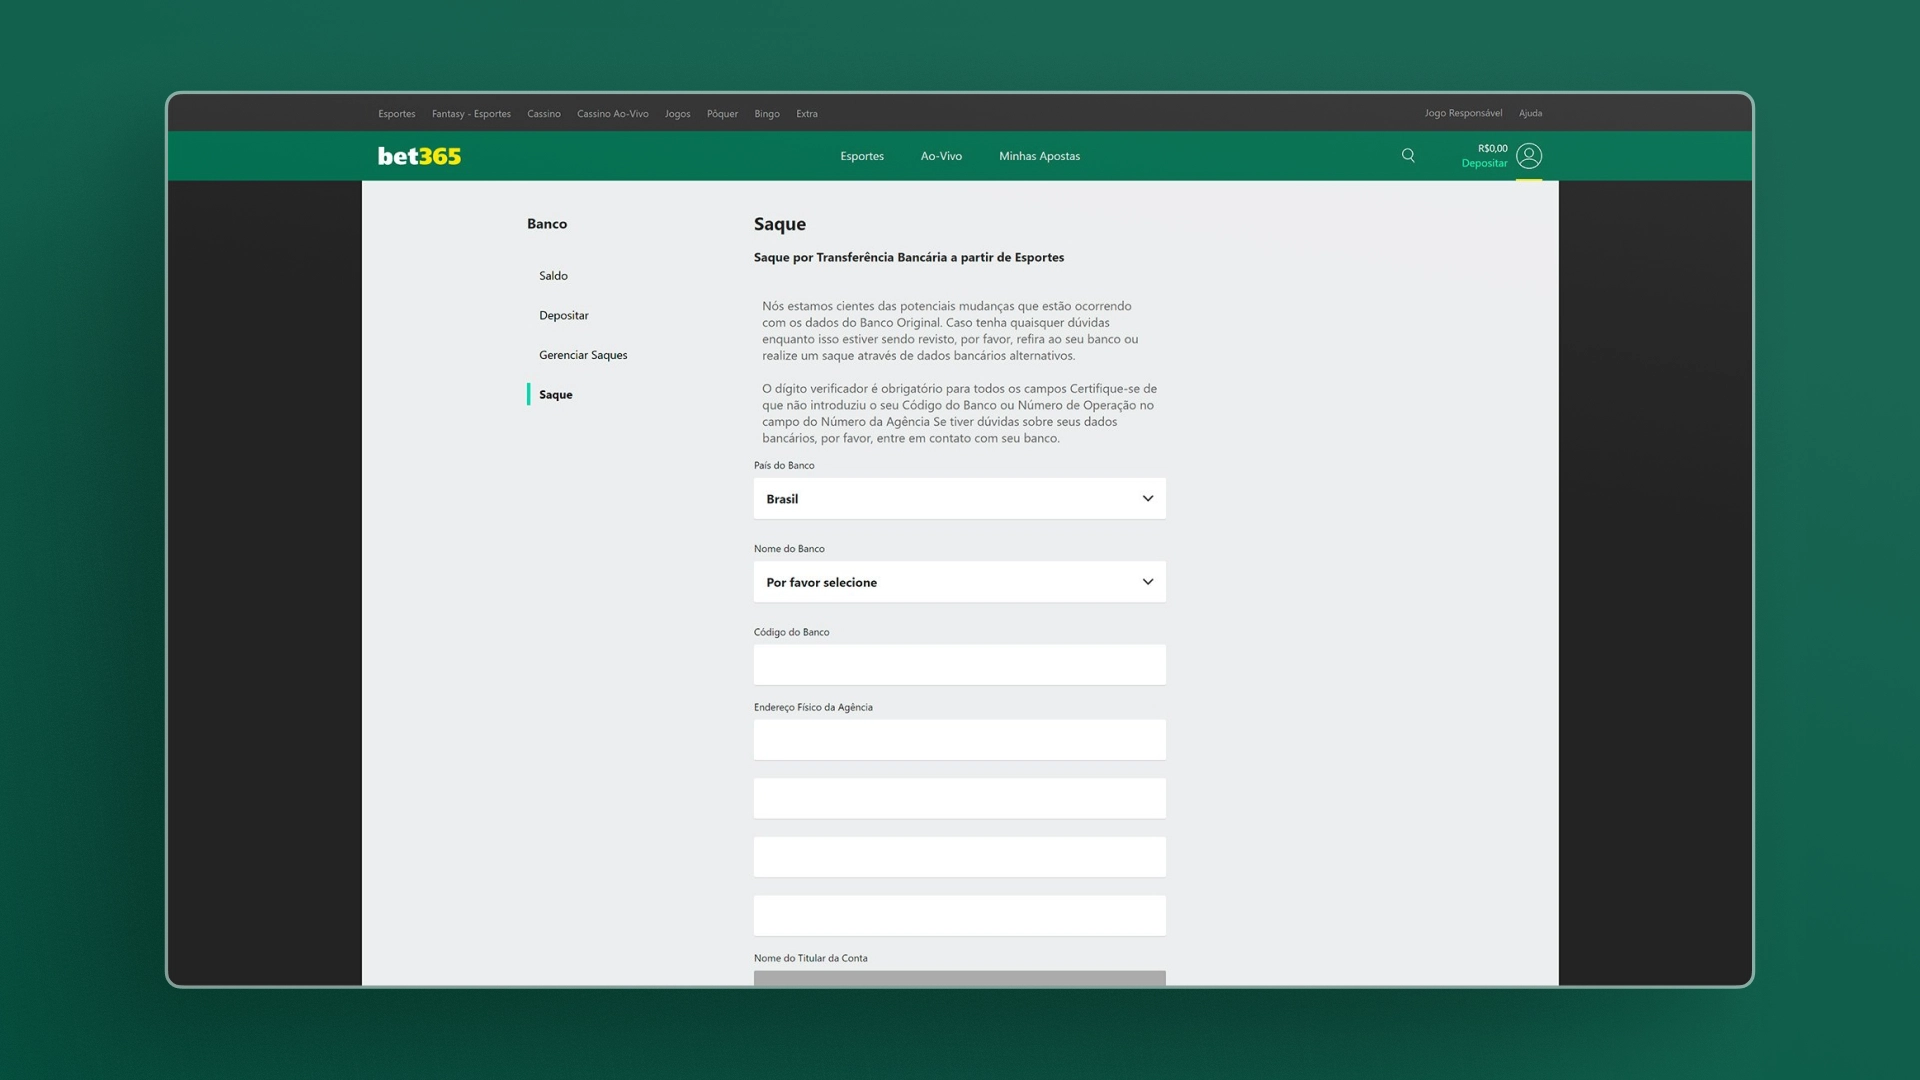
Task: Go to Bingo section
Action: point(767,113)
